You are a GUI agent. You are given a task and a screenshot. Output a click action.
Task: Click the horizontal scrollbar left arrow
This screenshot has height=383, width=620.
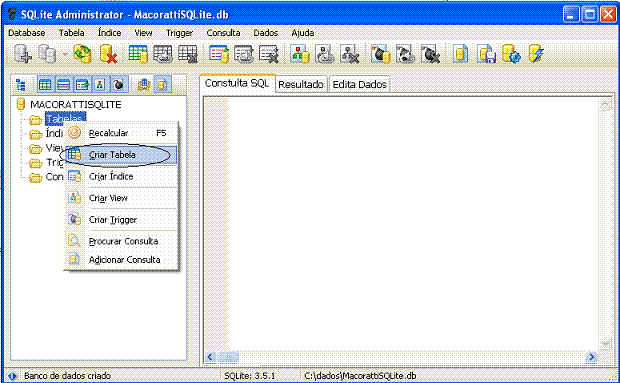[x=210, y=357]
